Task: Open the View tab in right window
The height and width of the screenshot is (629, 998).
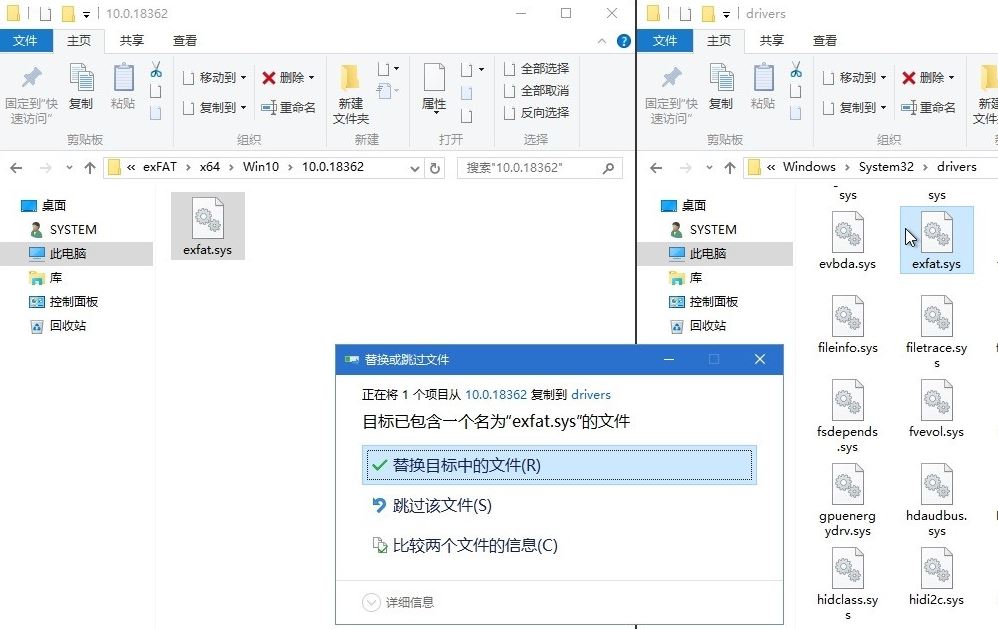Action: click(x=825, y=41)
